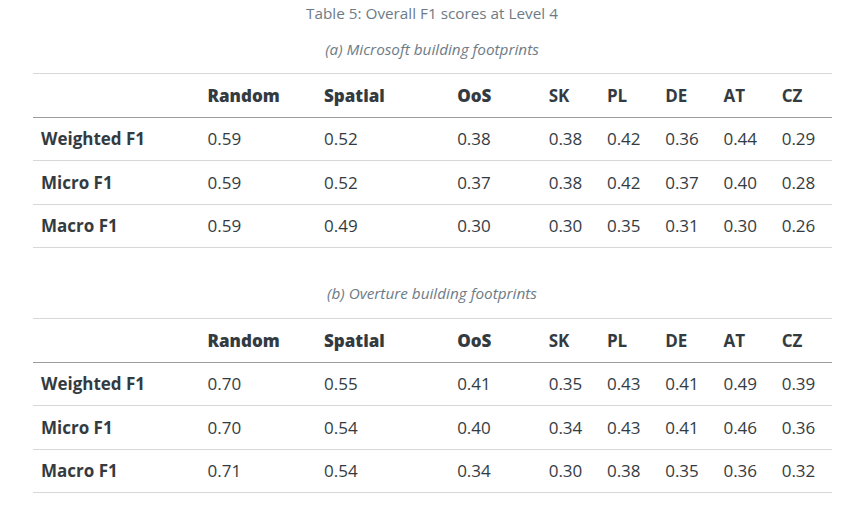The image size is (851, 520).
Task: Click the Random column header in Microsoft table
Action: [243, 96]
